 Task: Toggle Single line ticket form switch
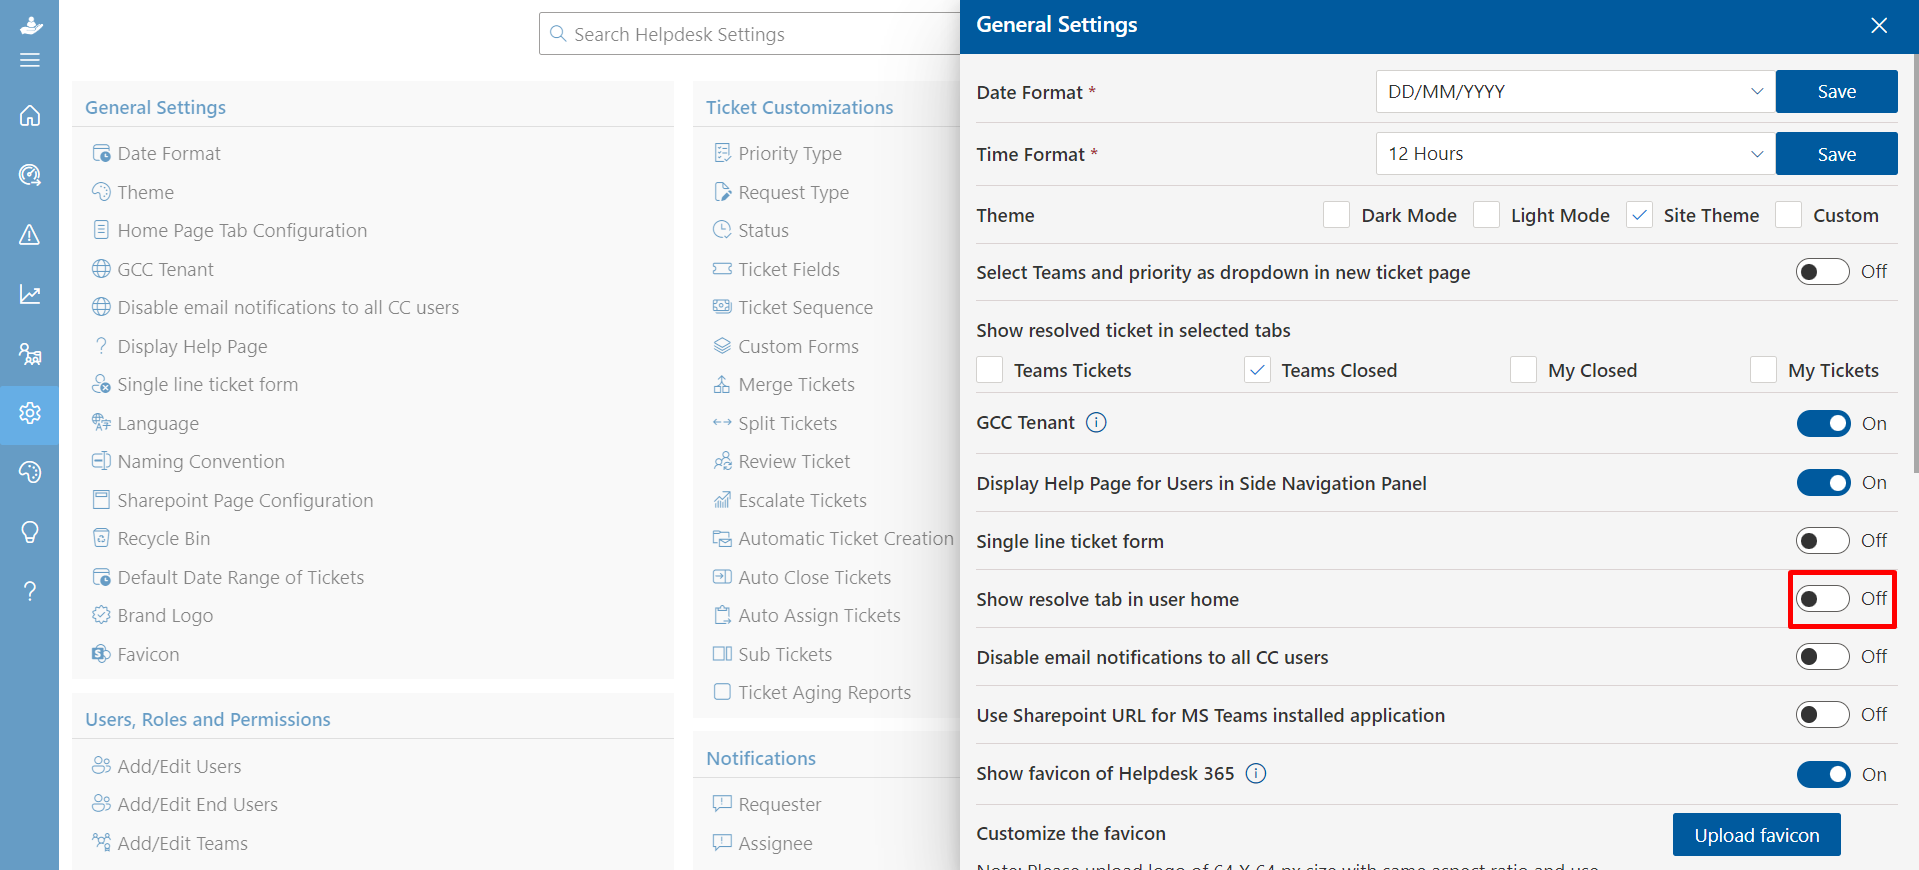[1823, 541]
